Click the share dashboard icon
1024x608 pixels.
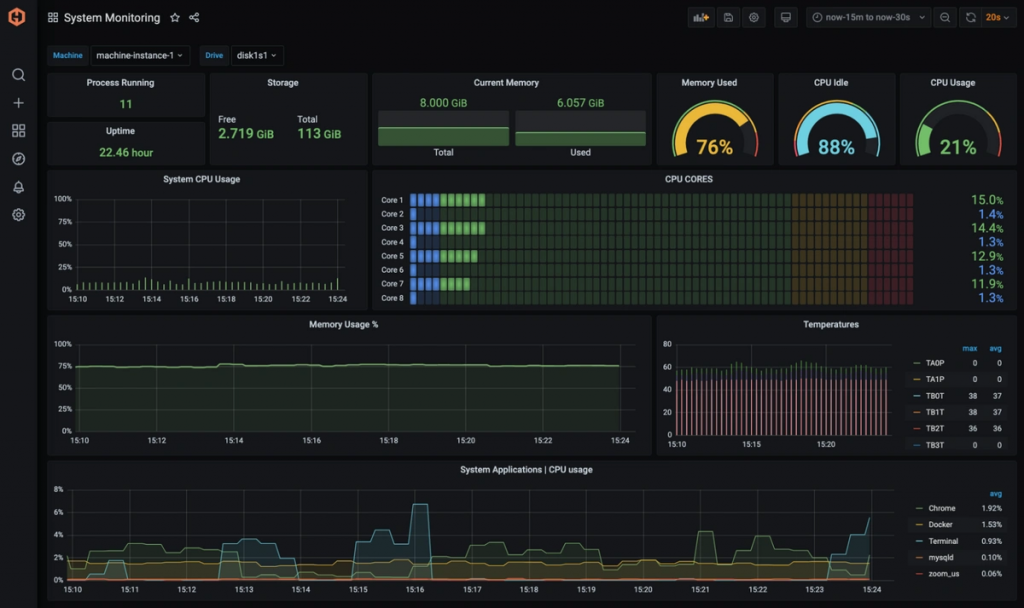click(194, 18)
